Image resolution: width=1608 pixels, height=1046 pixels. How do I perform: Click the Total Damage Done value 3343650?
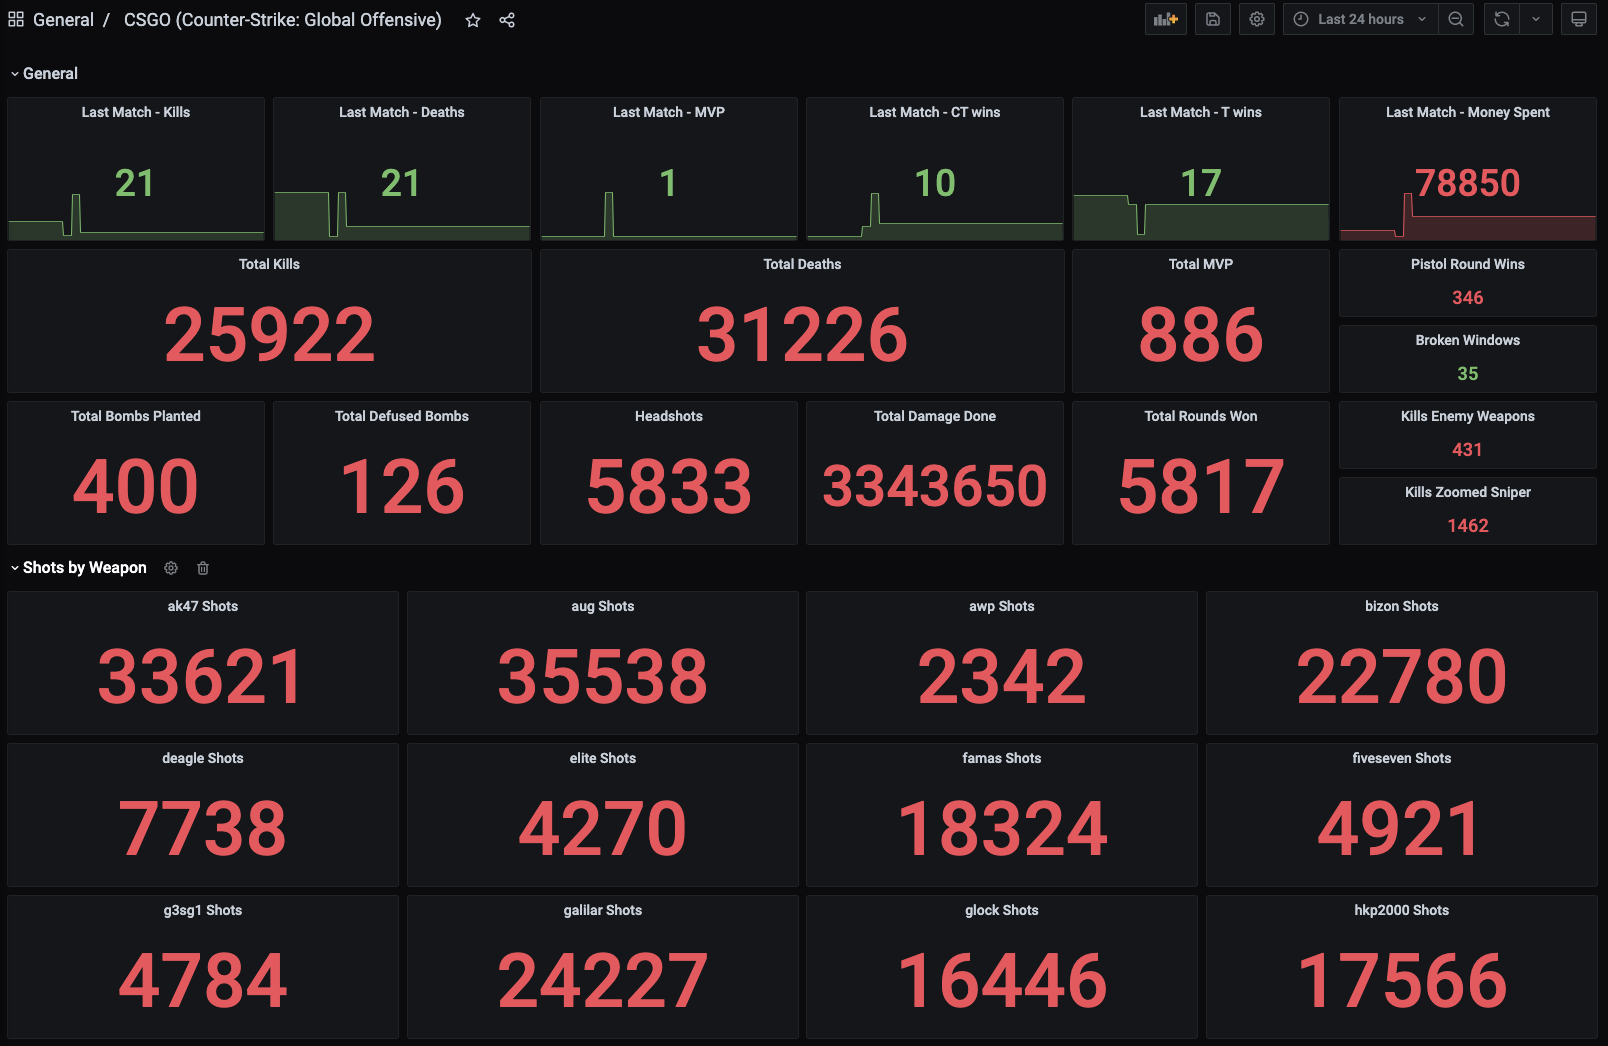[935, 486]
